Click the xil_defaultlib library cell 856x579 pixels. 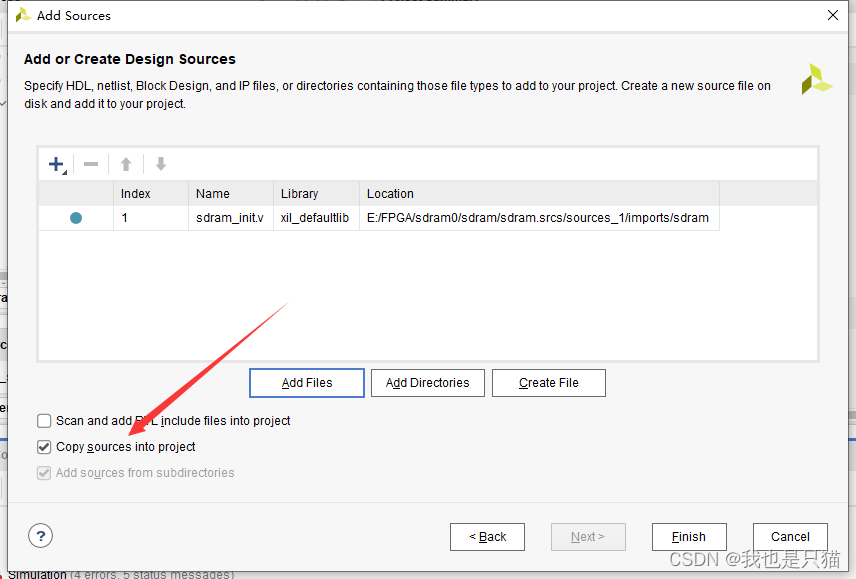click(316, 218)
